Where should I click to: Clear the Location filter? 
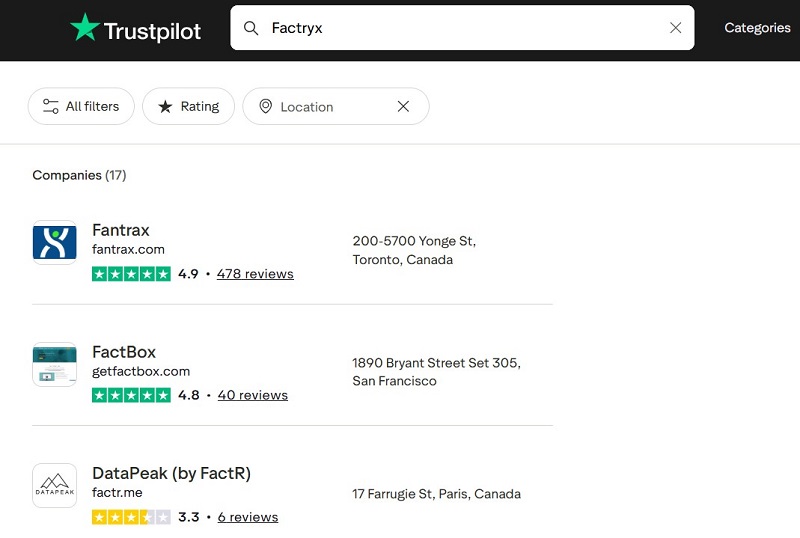[404, 107]
